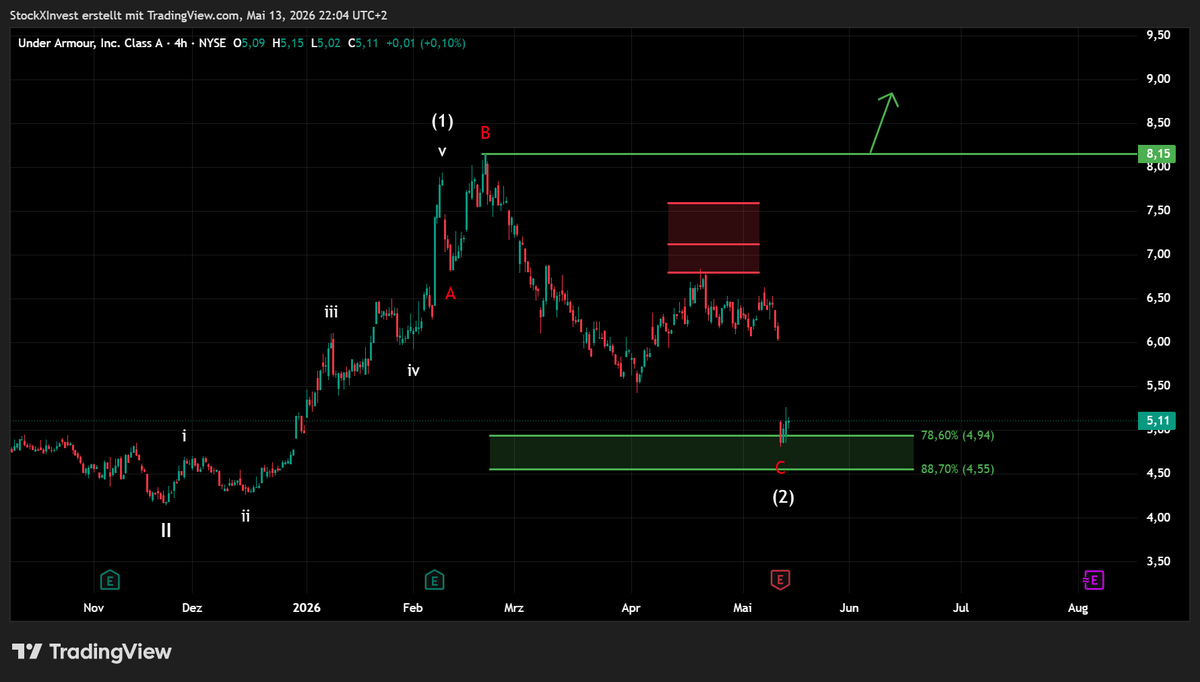Select the current price label 5,11 on the axis
This screenshot has width=1200, height=682.
pos(1158,422)
